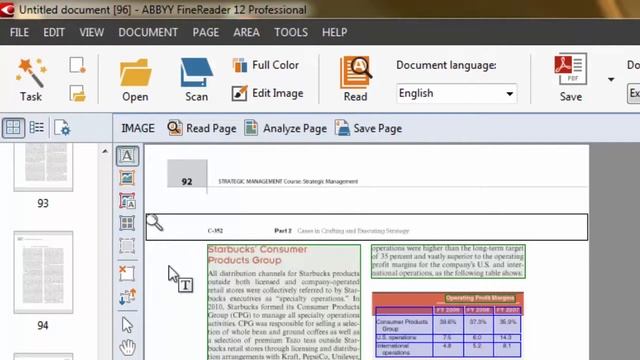Select page 94 thumbnail

[43, 272]
